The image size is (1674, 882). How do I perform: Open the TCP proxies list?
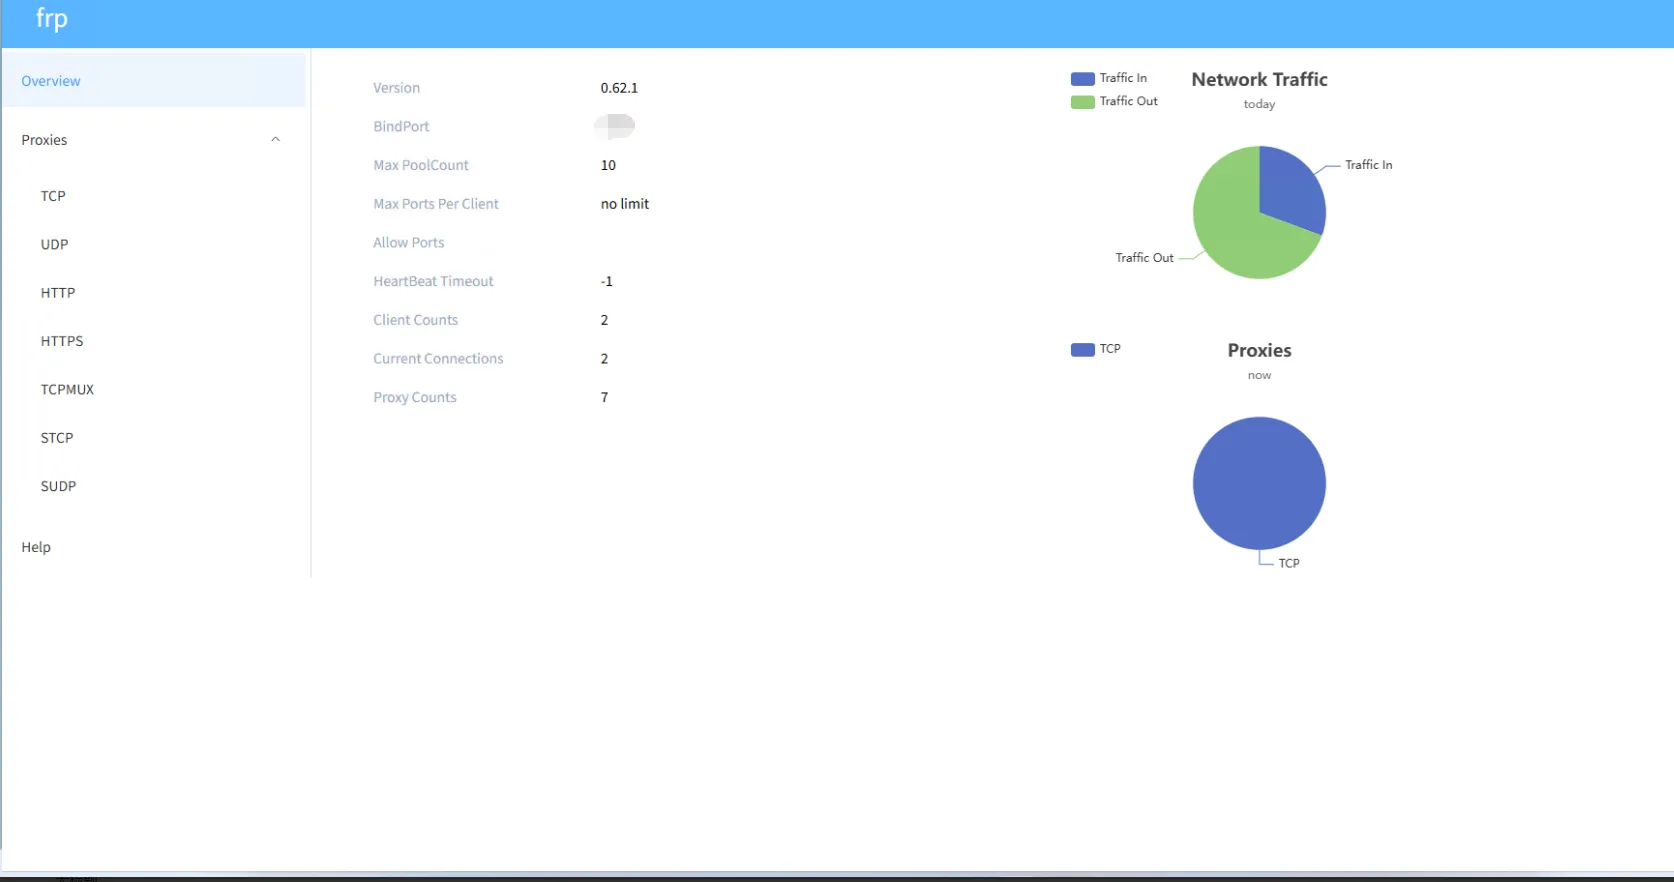[x=53, y=196]
